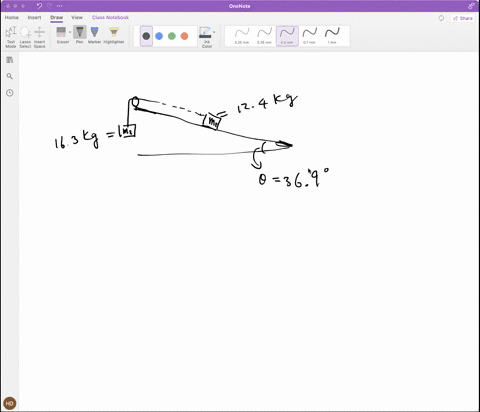Click the handwritten 12.4 kg label

(x=267, y=103)
